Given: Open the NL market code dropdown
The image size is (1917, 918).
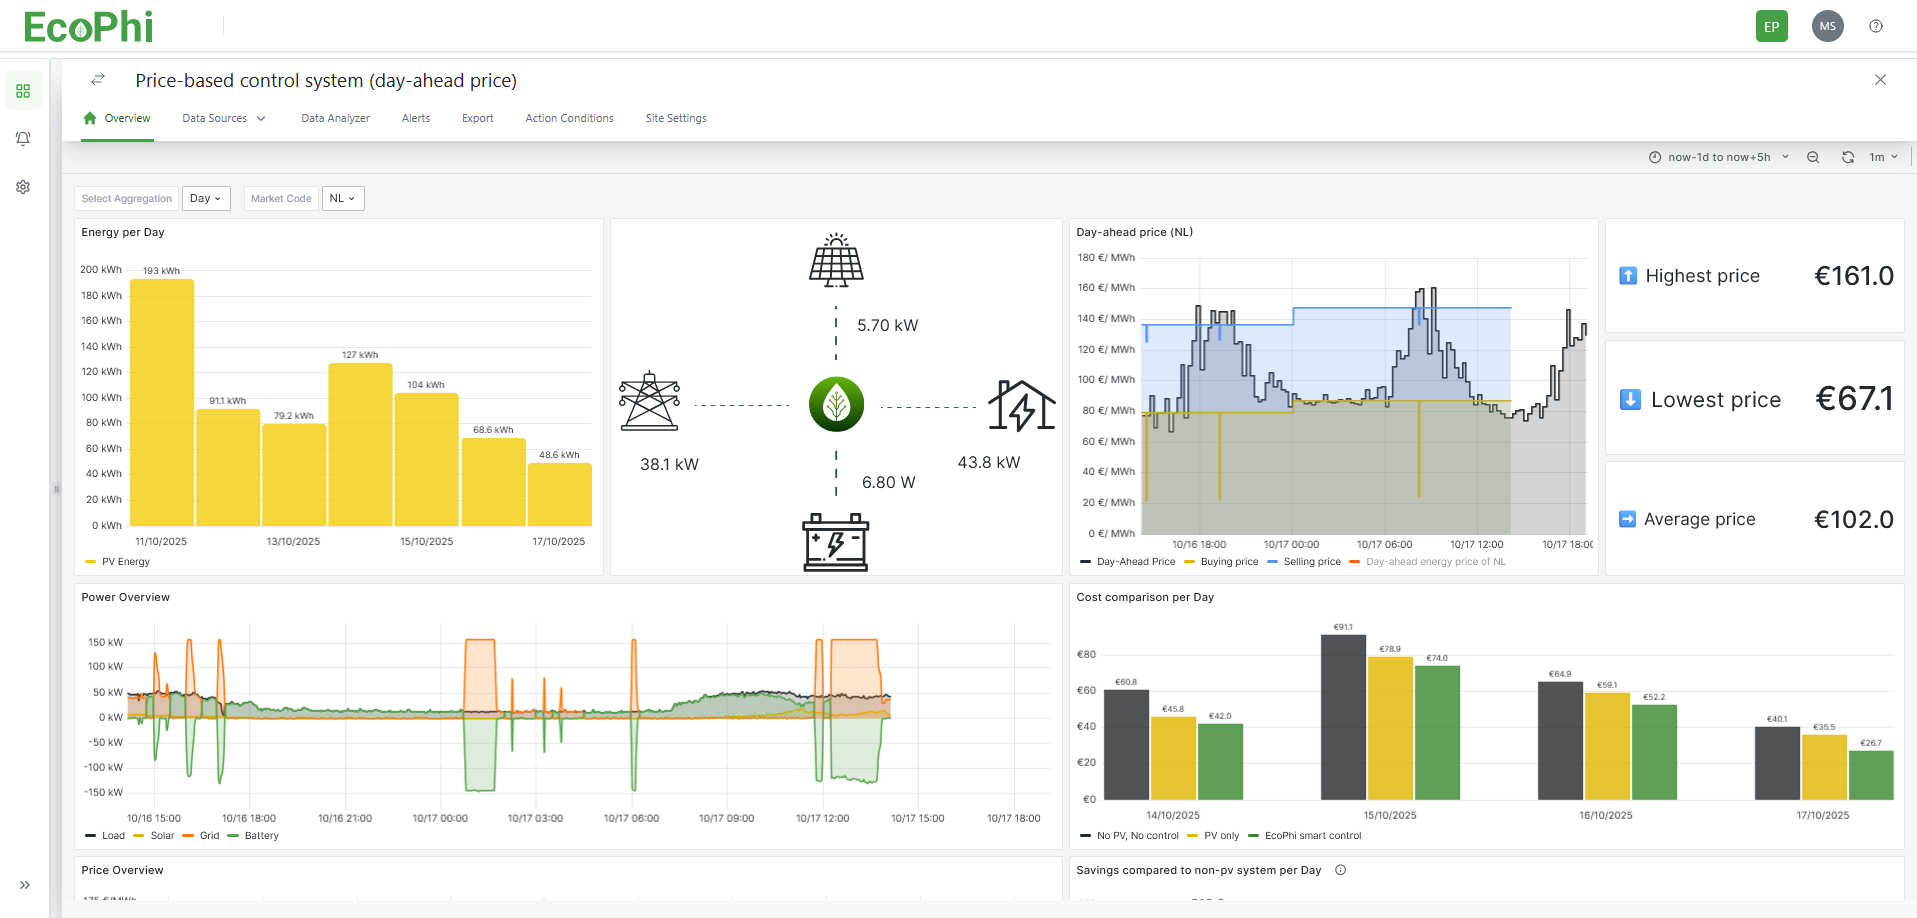Looking at the screenshot, I should tap(343, 198).
